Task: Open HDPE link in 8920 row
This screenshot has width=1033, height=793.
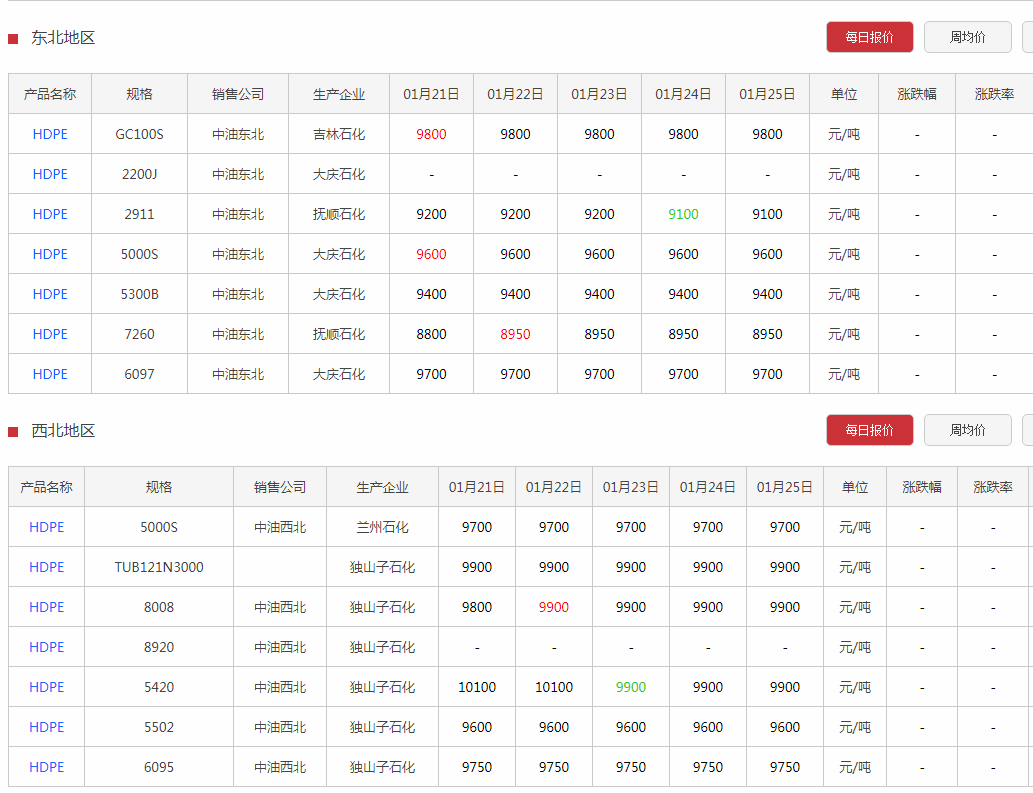Action: pyautogui.click(x=47, y=647)
